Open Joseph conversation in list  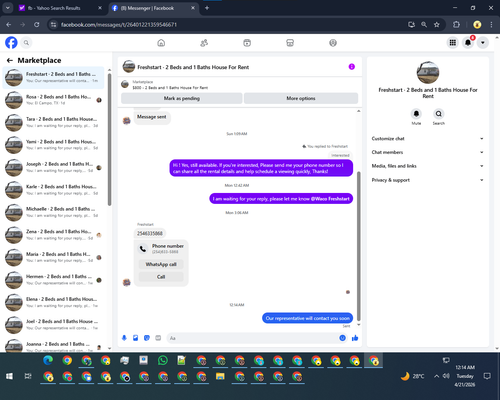tap(53, 167)
